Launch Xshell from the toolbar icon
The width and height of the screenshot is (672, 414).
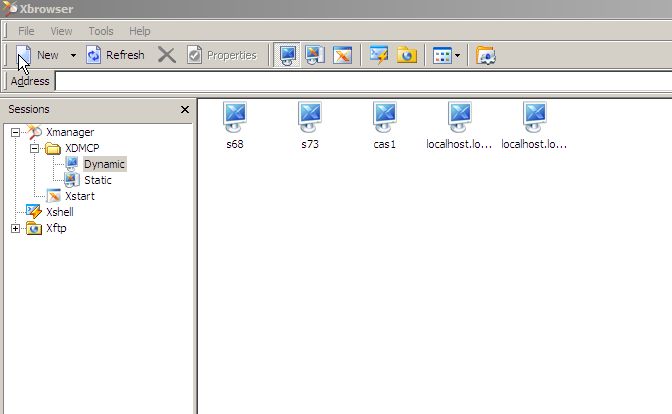(379, 55)
